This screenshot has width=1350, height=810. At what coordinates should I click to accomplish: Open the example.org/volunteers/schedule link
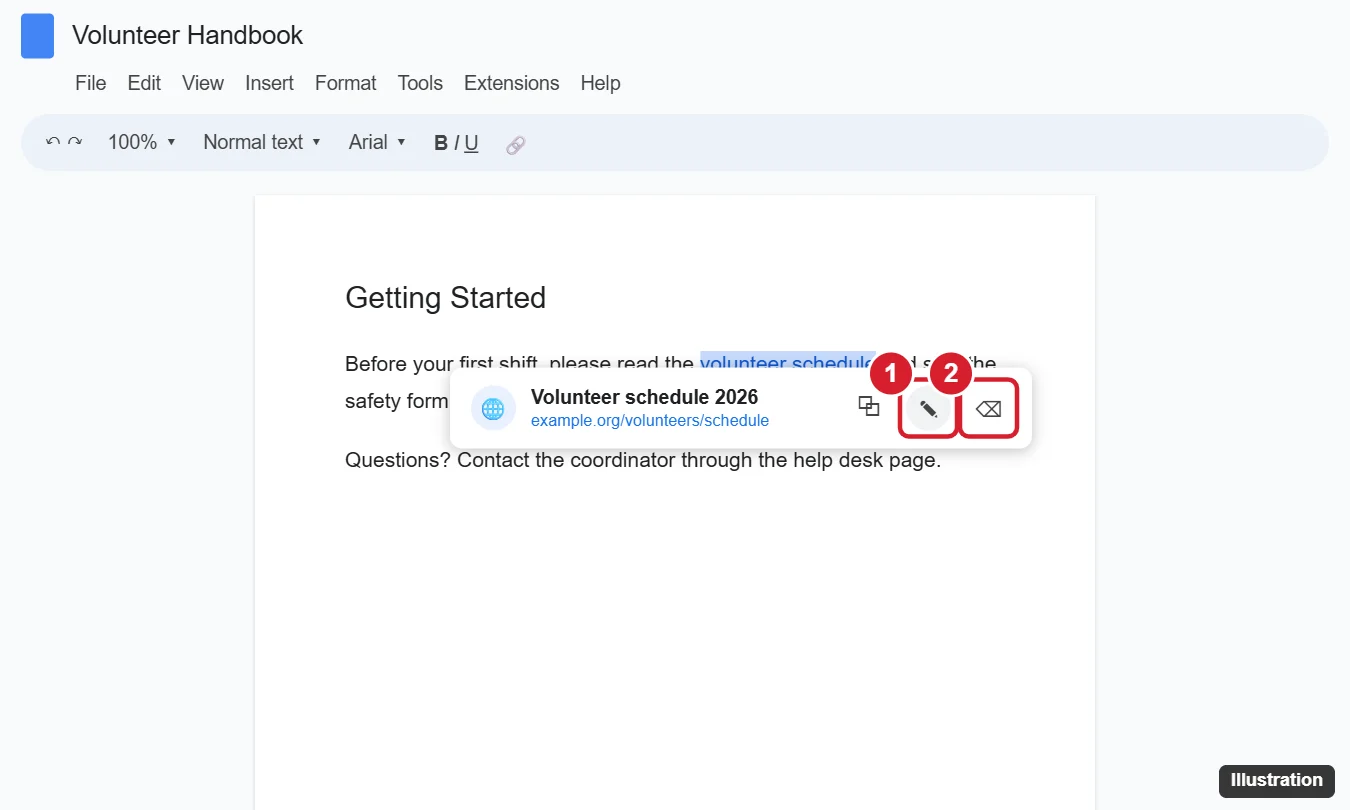tap(650, 421)
